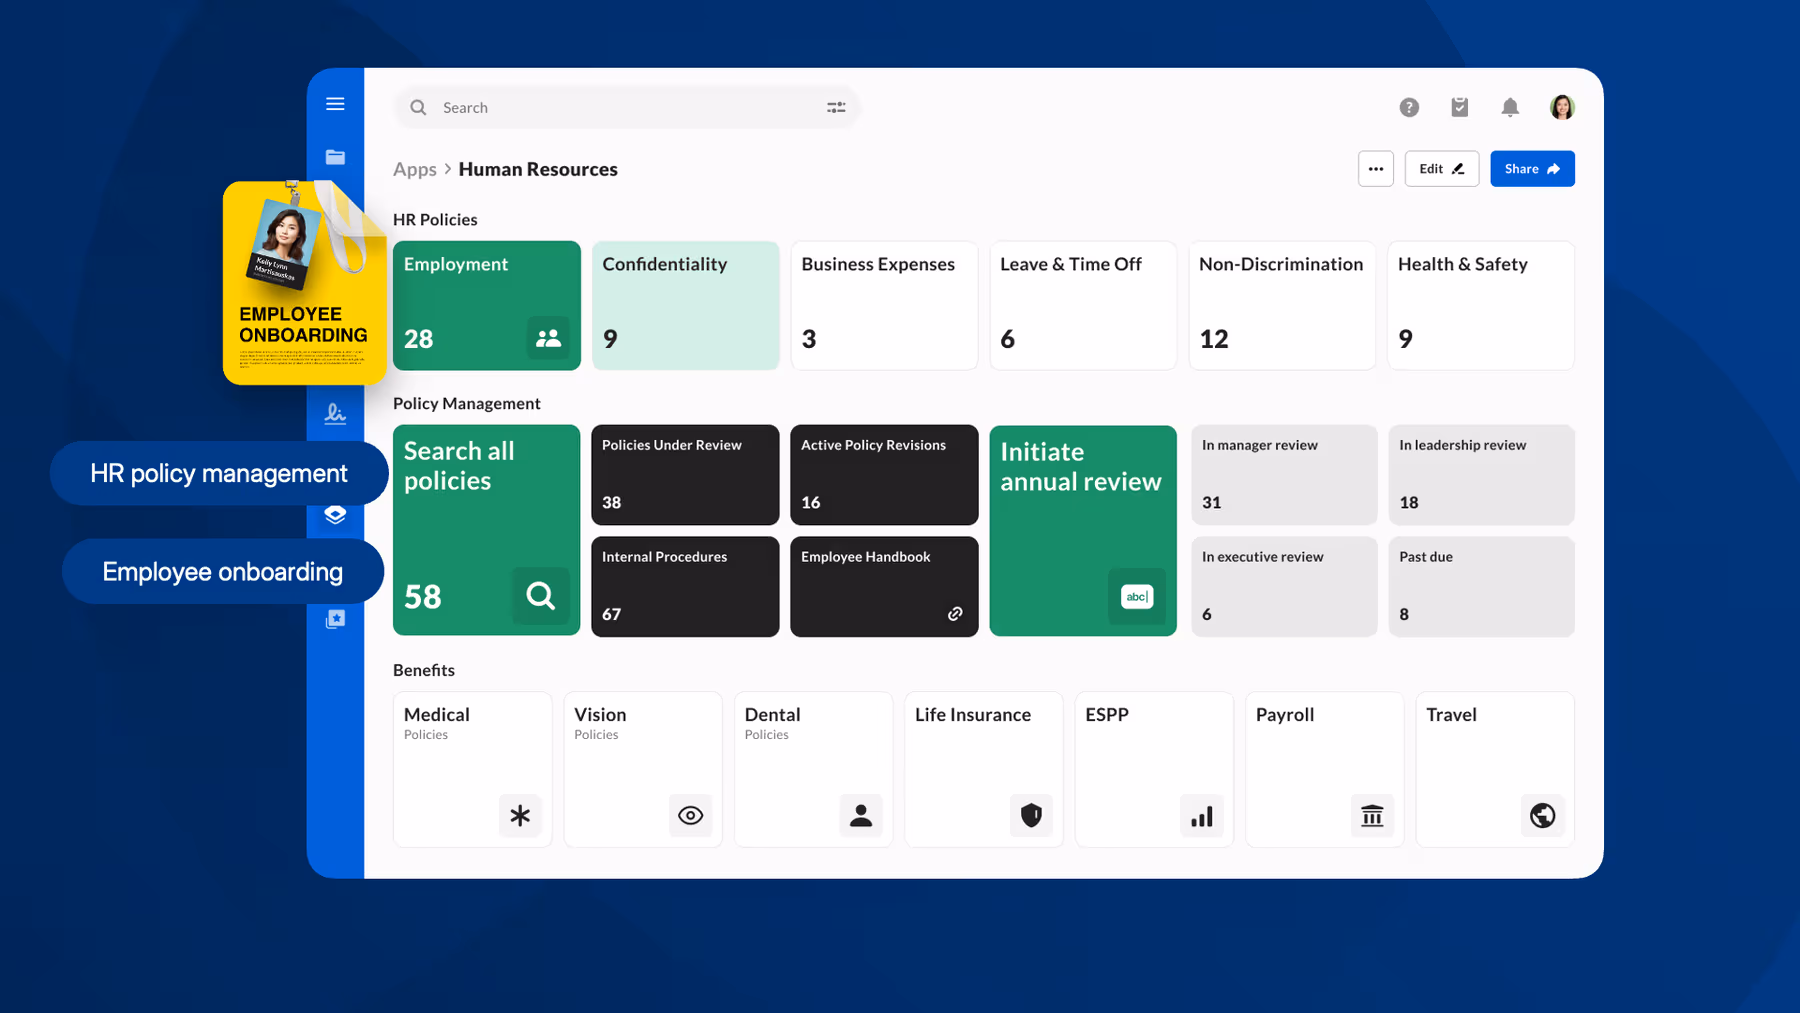Screen dimensions: 1800x1013
Task: Click asterisk icon on Medical card
Action: point(520,816)
